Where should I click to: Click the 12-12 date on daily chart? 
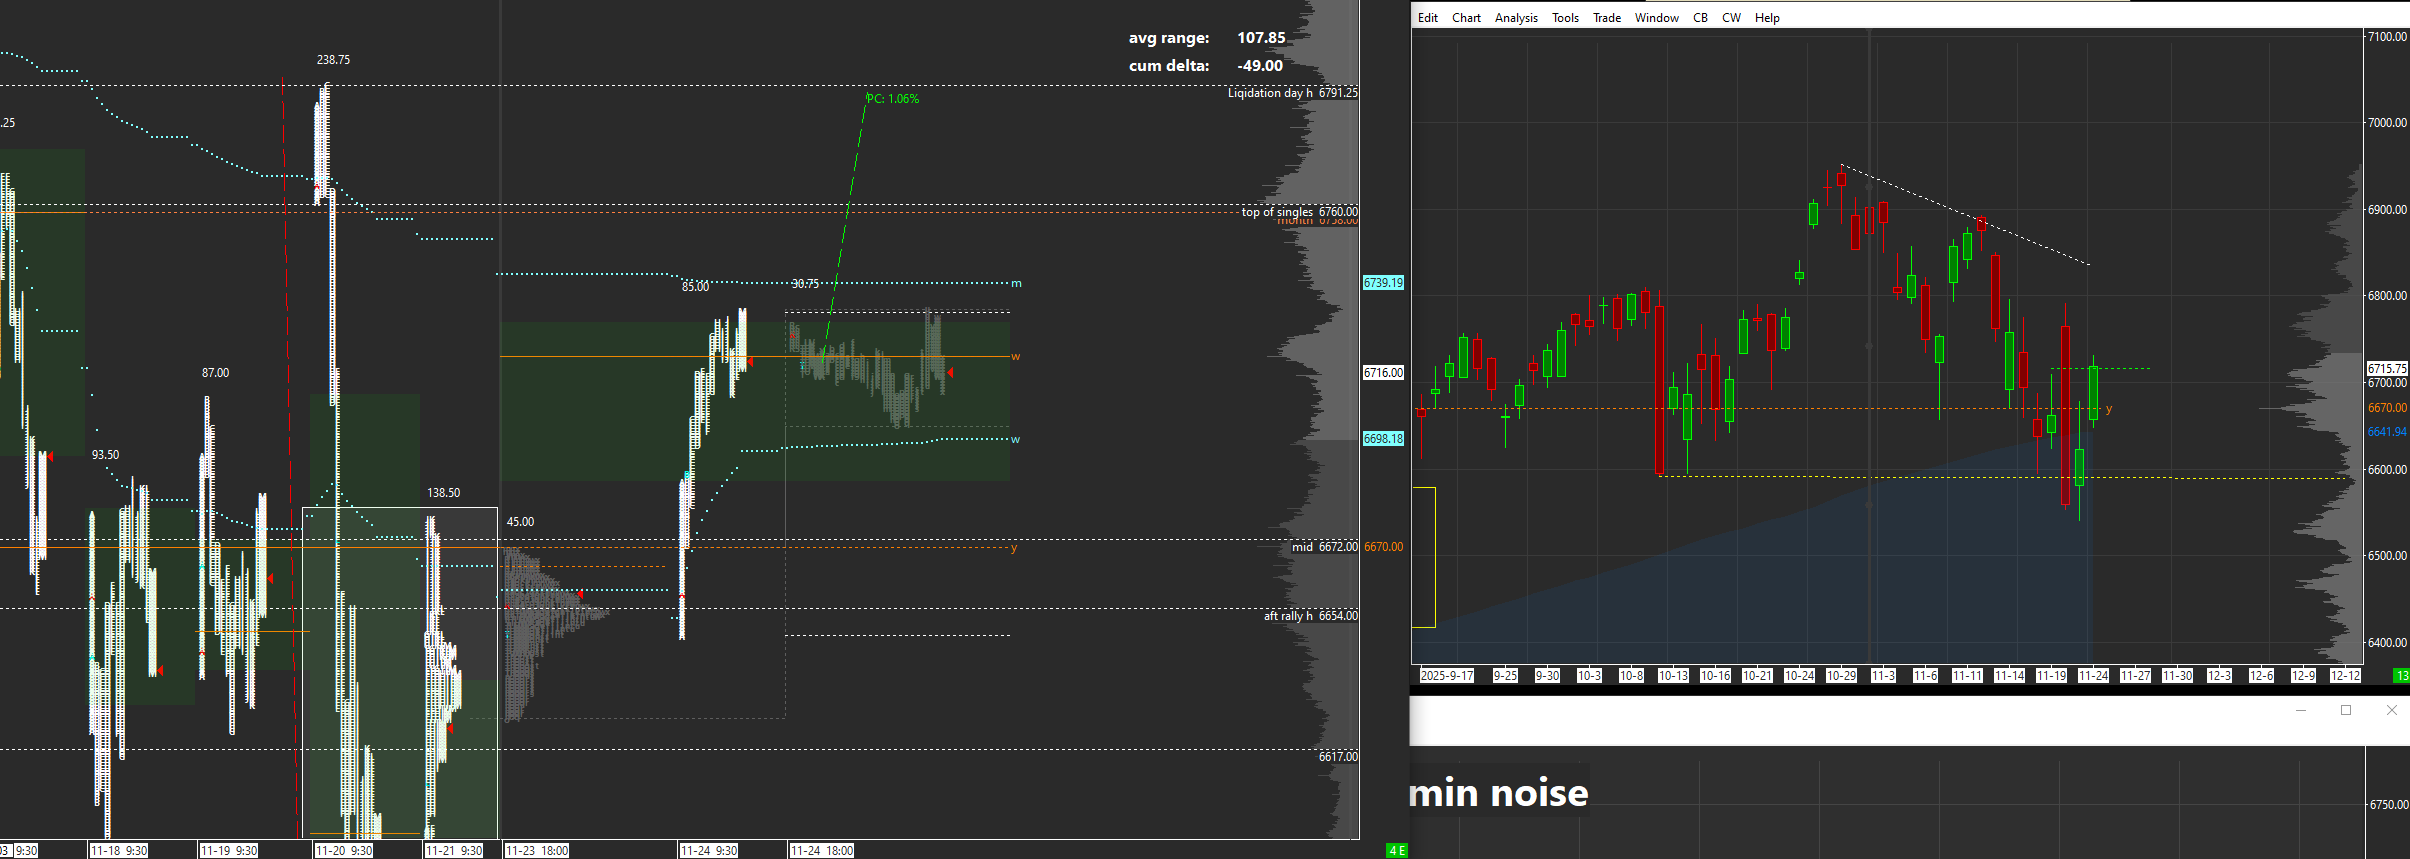click(x=2345, y=676)
